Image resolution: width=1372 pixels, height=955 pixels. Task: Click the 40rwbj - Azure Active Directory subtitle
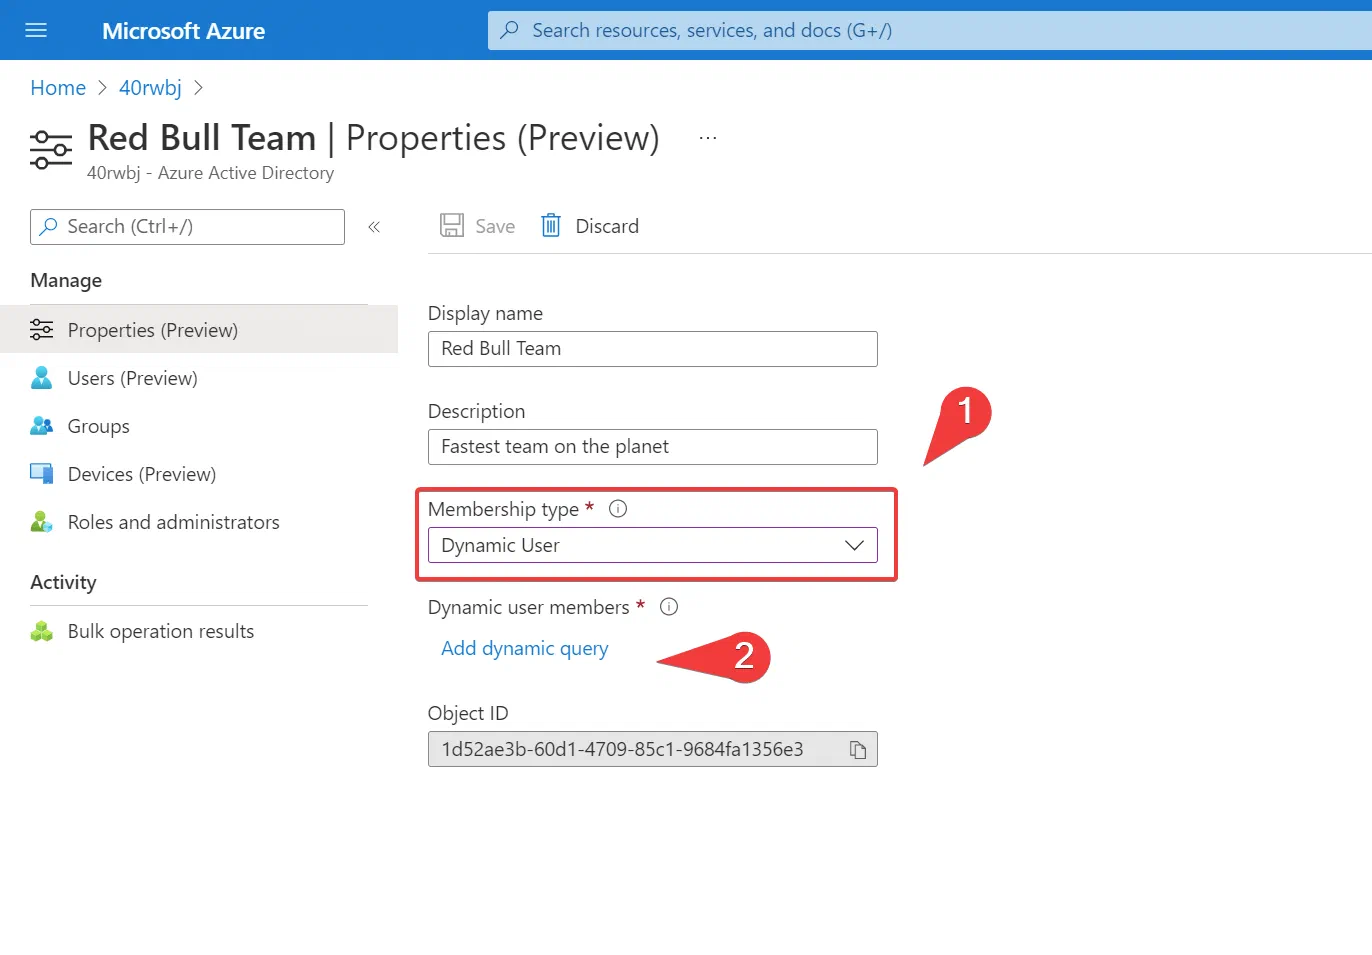210,173
